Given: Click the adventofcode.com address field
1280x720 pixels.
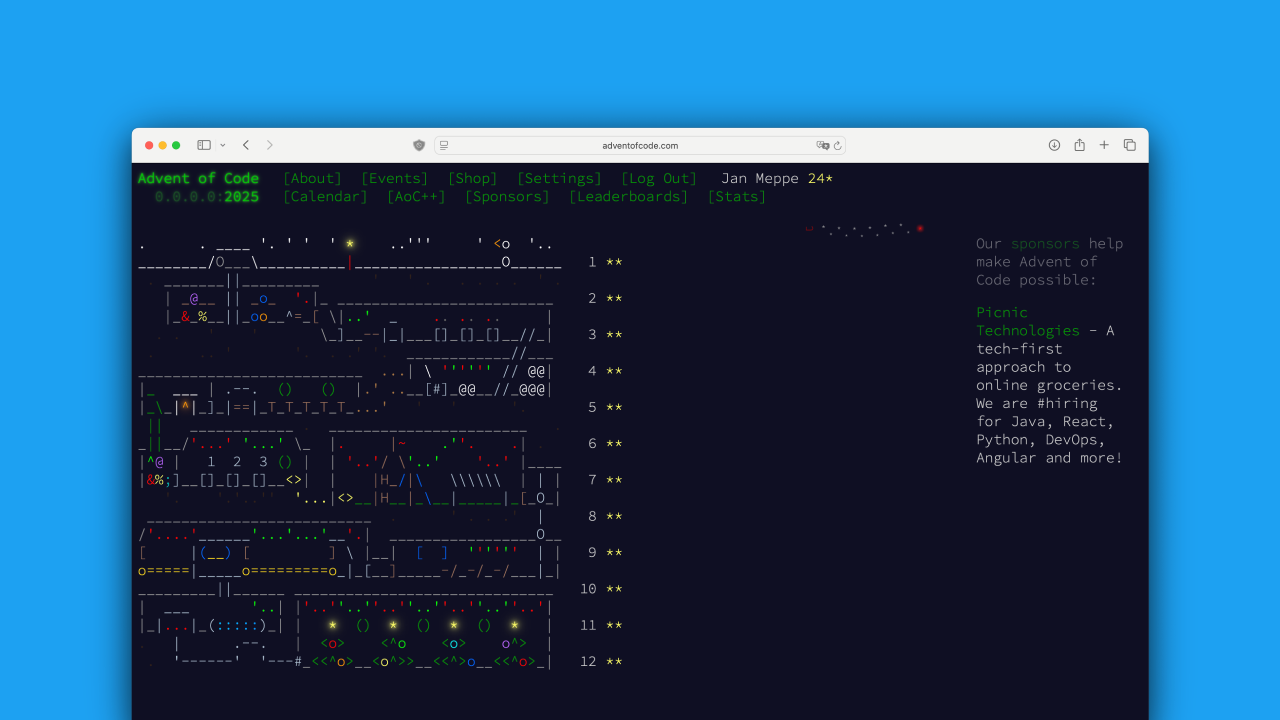Looking at the screenshot, I should click(x=640, y=145).
